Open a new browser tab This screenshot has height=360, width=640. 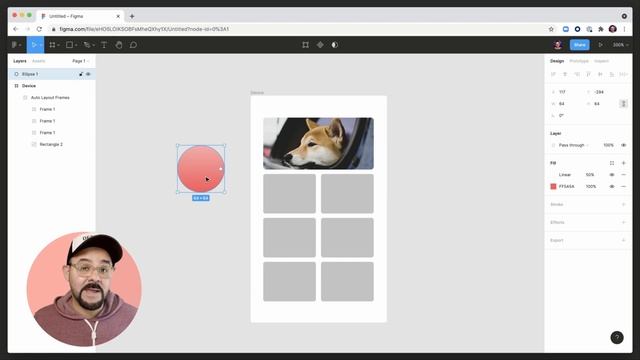pyautogui.click(x=132, y=16)
